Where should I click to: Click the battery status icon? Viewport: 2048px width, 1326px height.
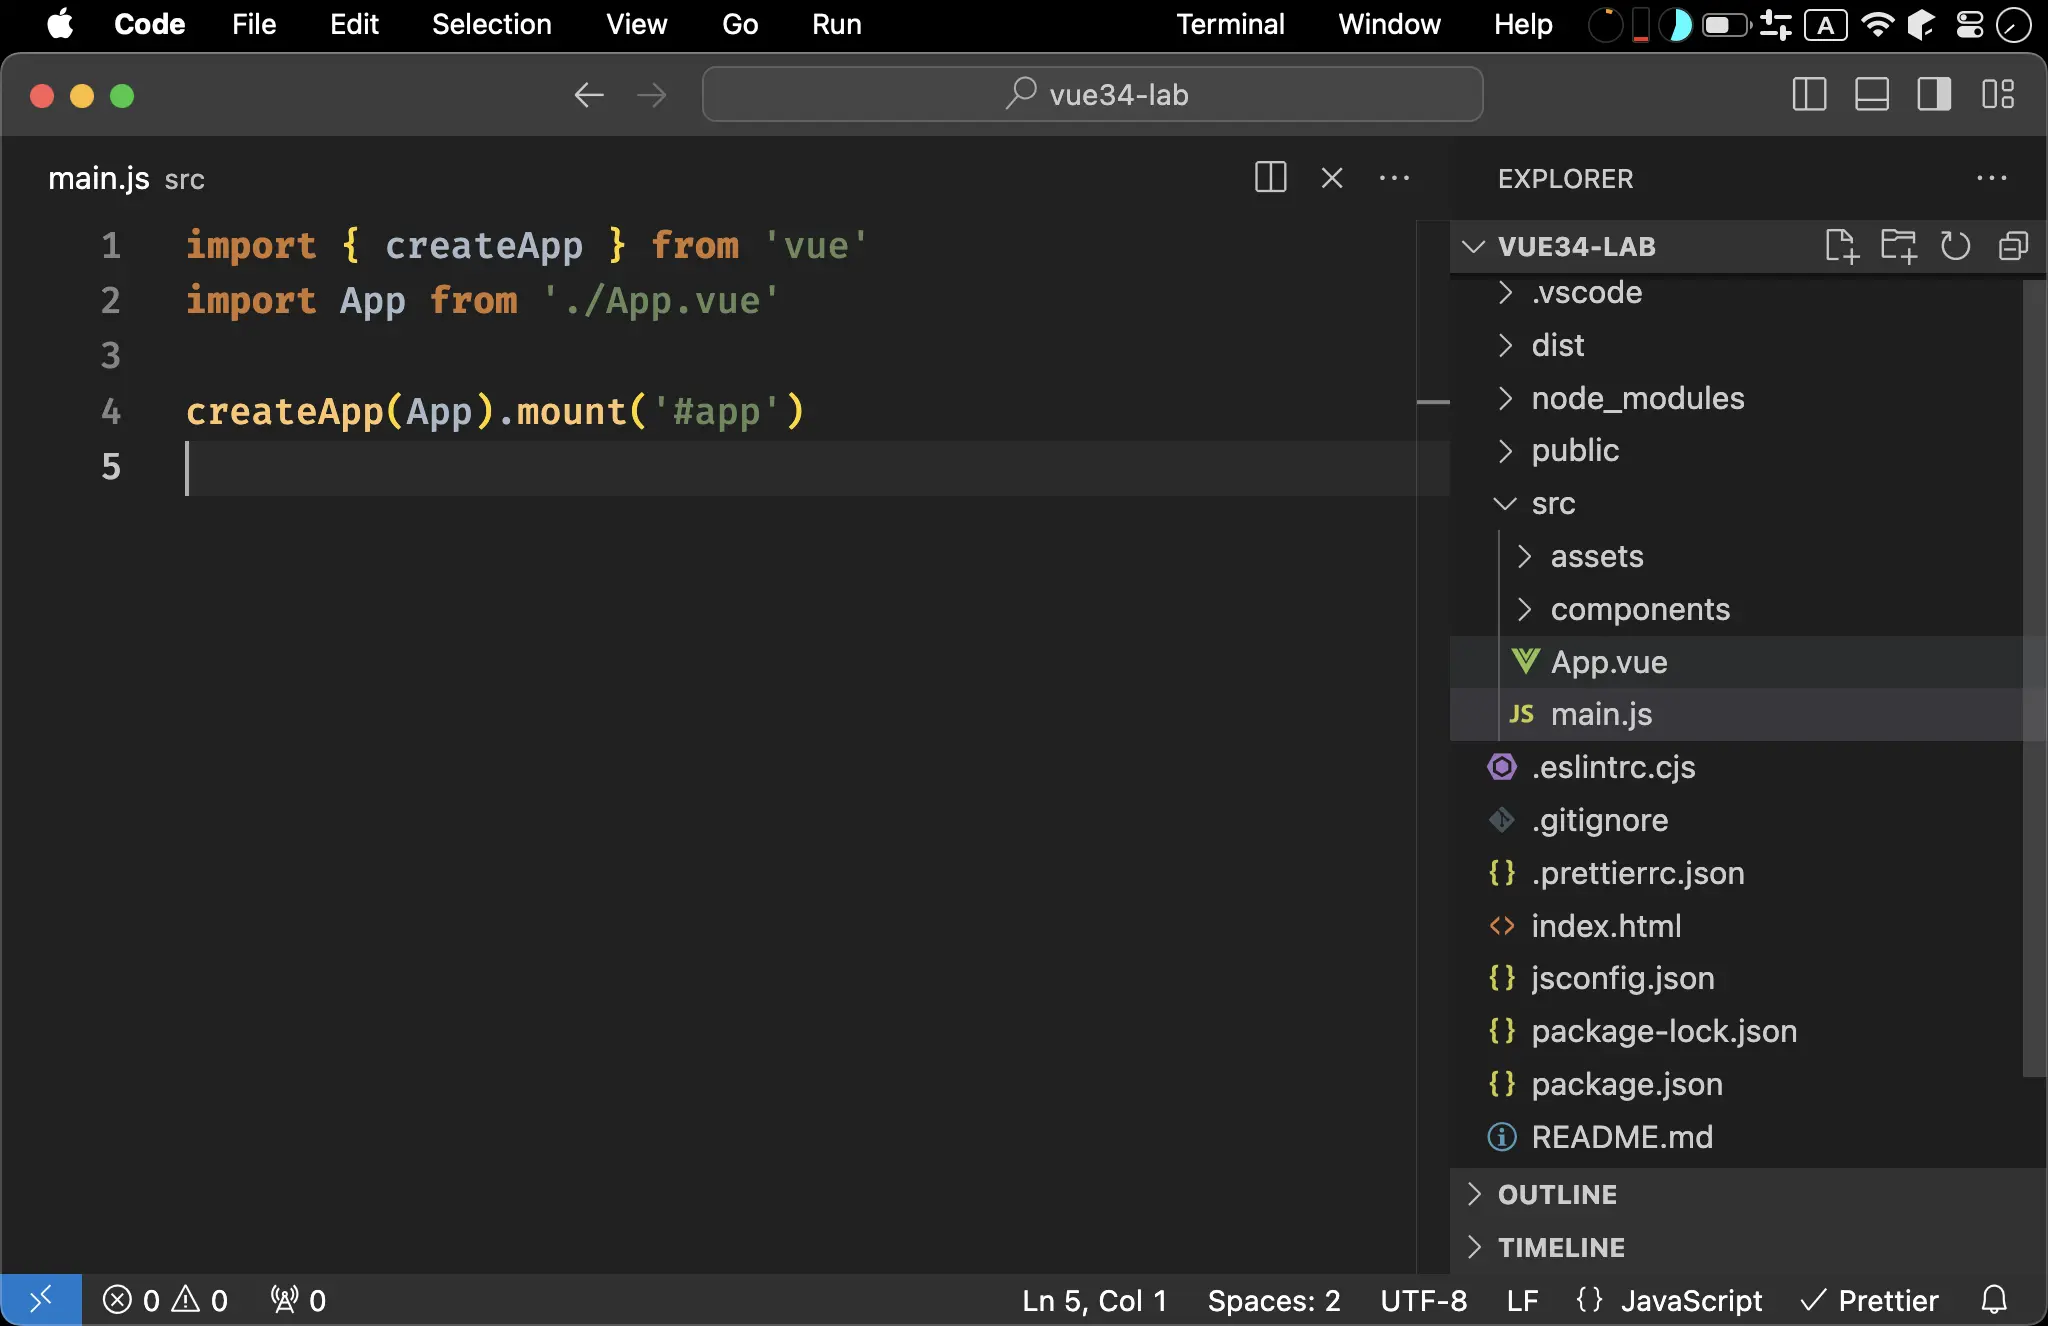1725,24
